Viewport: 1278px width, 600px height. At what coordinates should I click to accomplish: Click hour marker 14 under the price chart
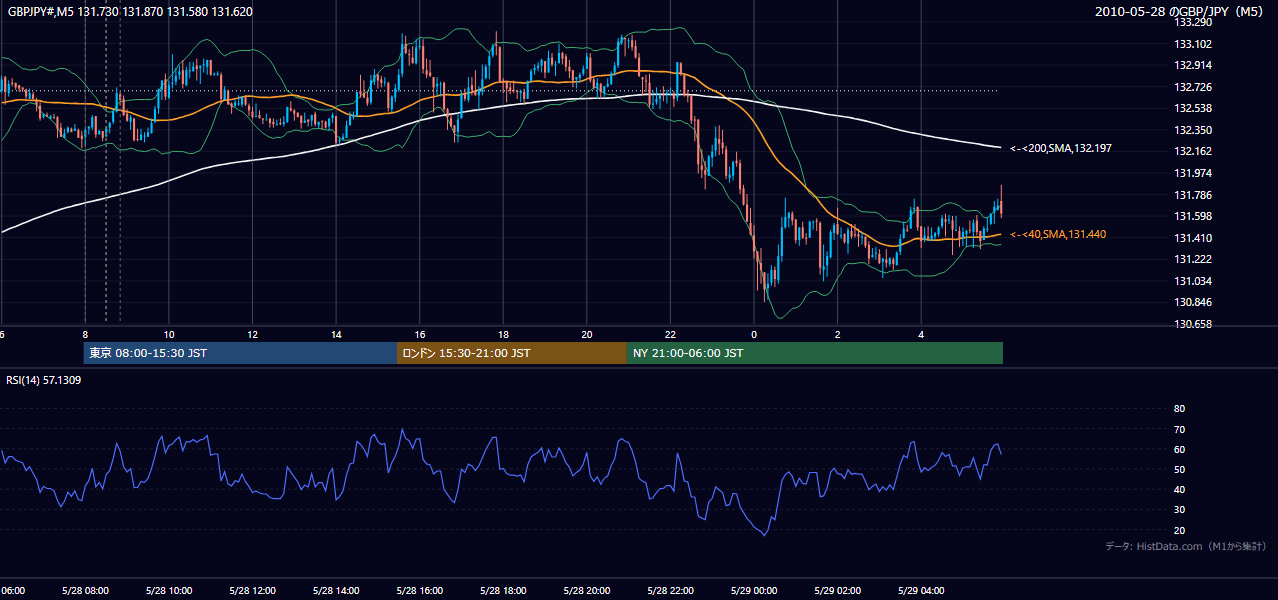336,335
